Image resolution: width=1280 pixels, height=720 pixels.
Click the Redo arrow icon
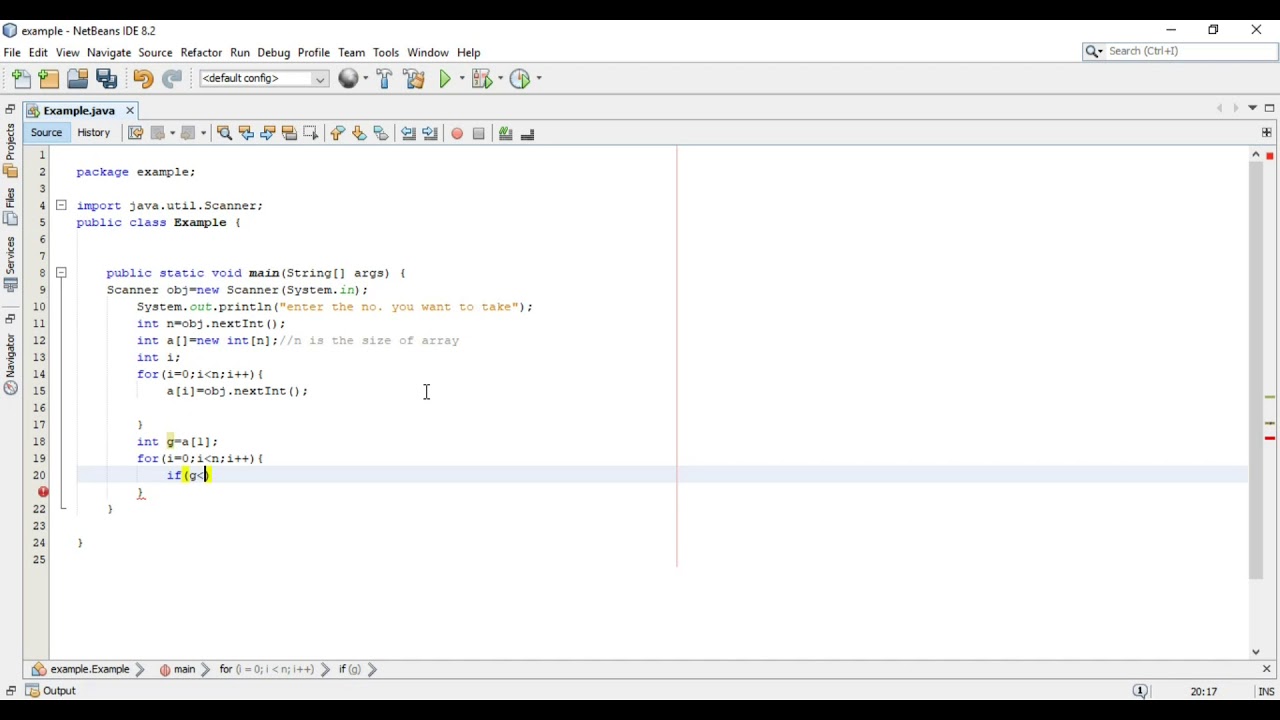172,78
